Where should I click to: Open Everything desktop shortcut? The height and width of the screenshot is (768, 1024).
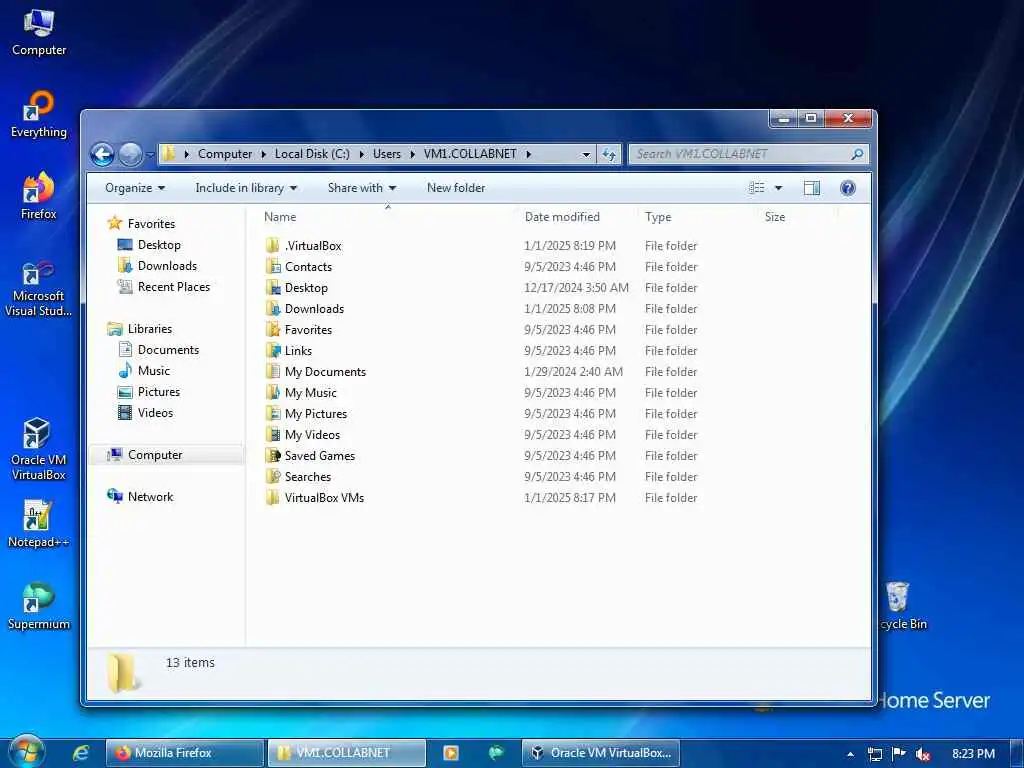point(39,114)
